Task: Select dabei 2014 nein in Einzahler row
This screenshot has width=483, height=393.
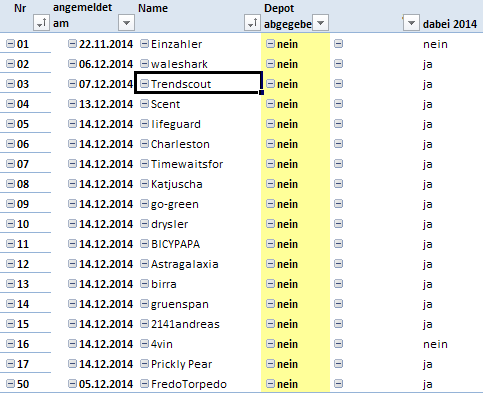Action: (435, 44)
